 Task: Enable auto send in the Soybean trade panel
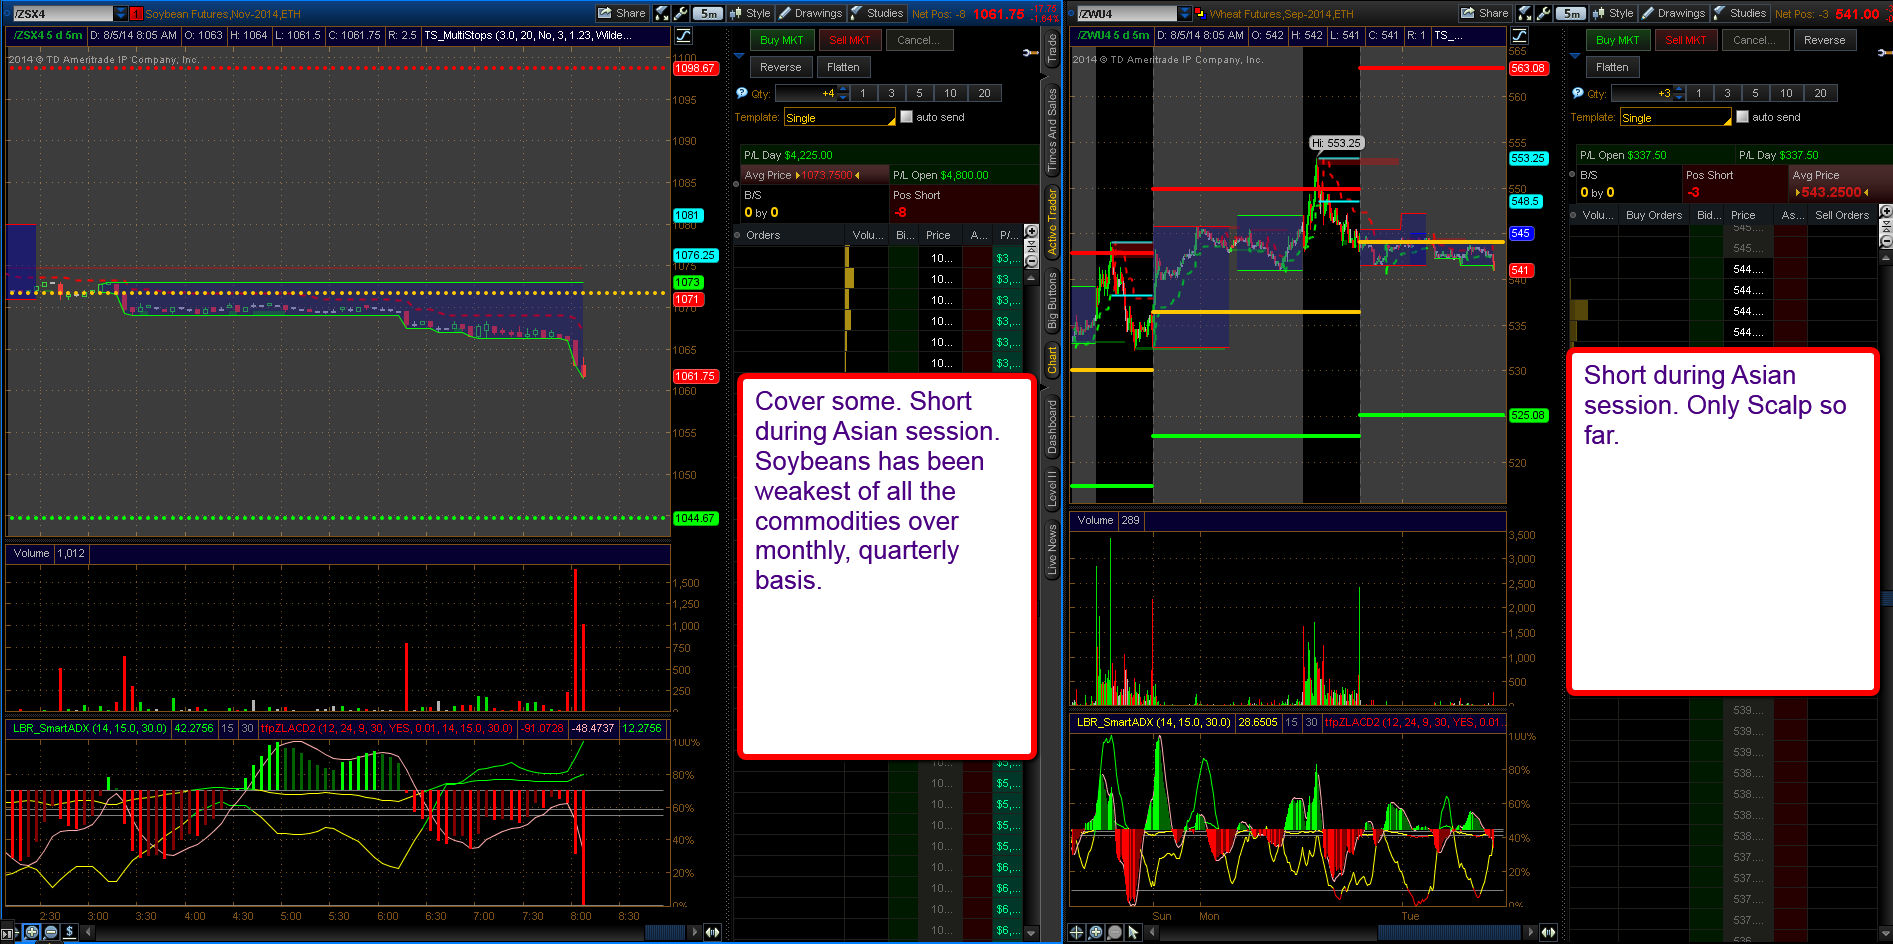pos(906,117)
